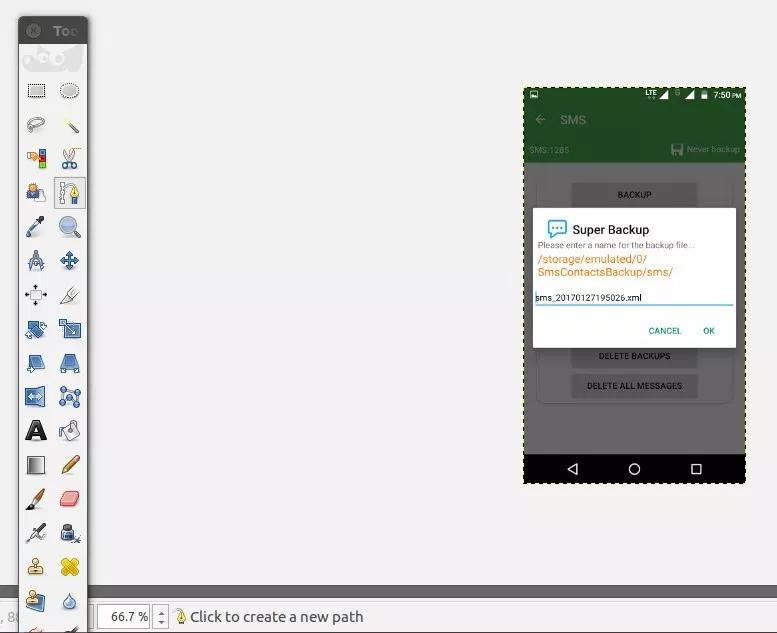Viewport: 777px width, 633px height.
Task: Choose the Eraser tool
Action: [70, 499]
